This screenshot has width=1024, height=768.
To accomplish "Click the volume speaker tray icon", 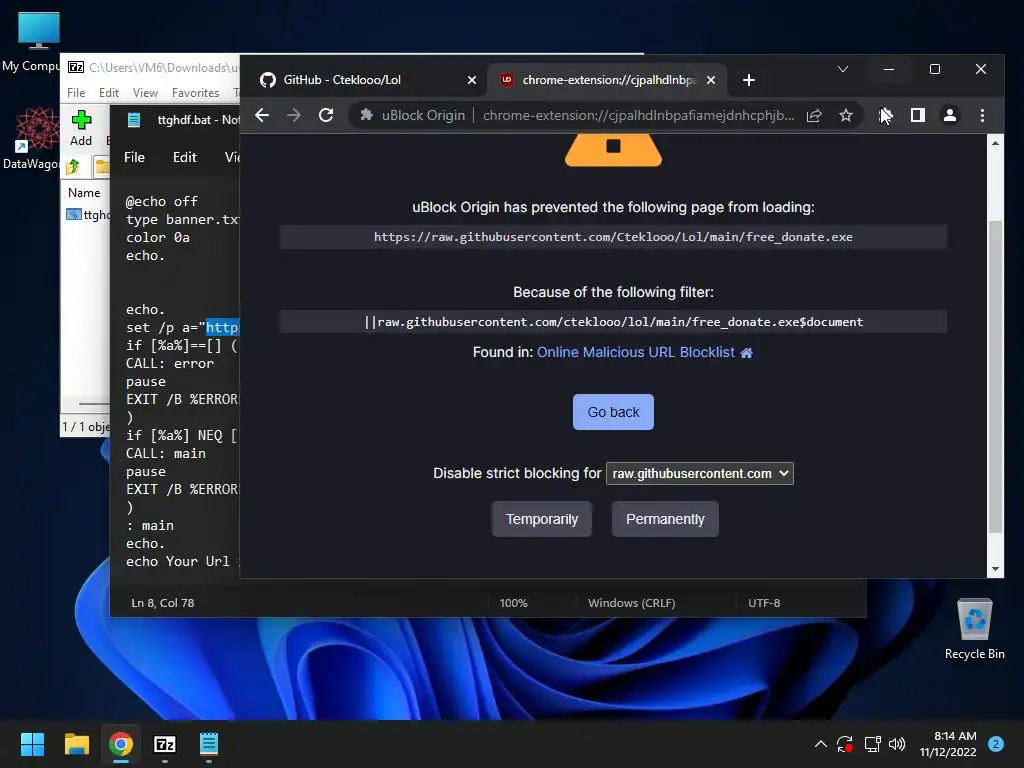I will (x=897, y=744).
